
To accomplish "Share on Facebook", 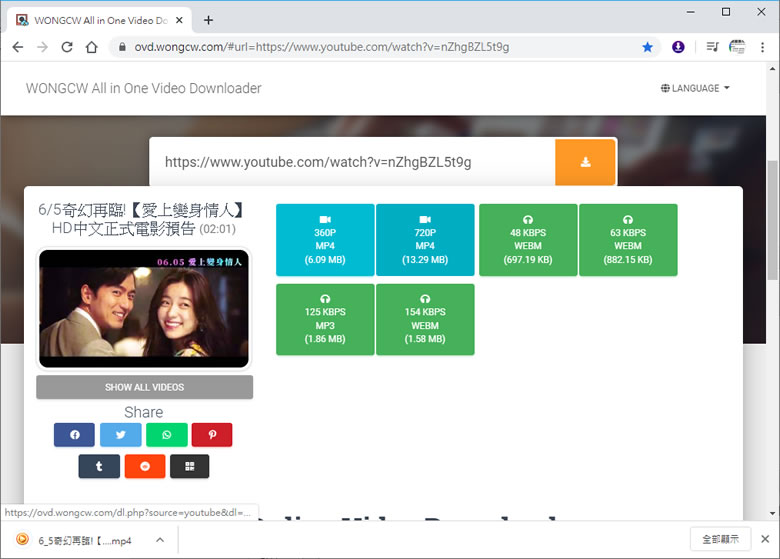I will 74,435.
